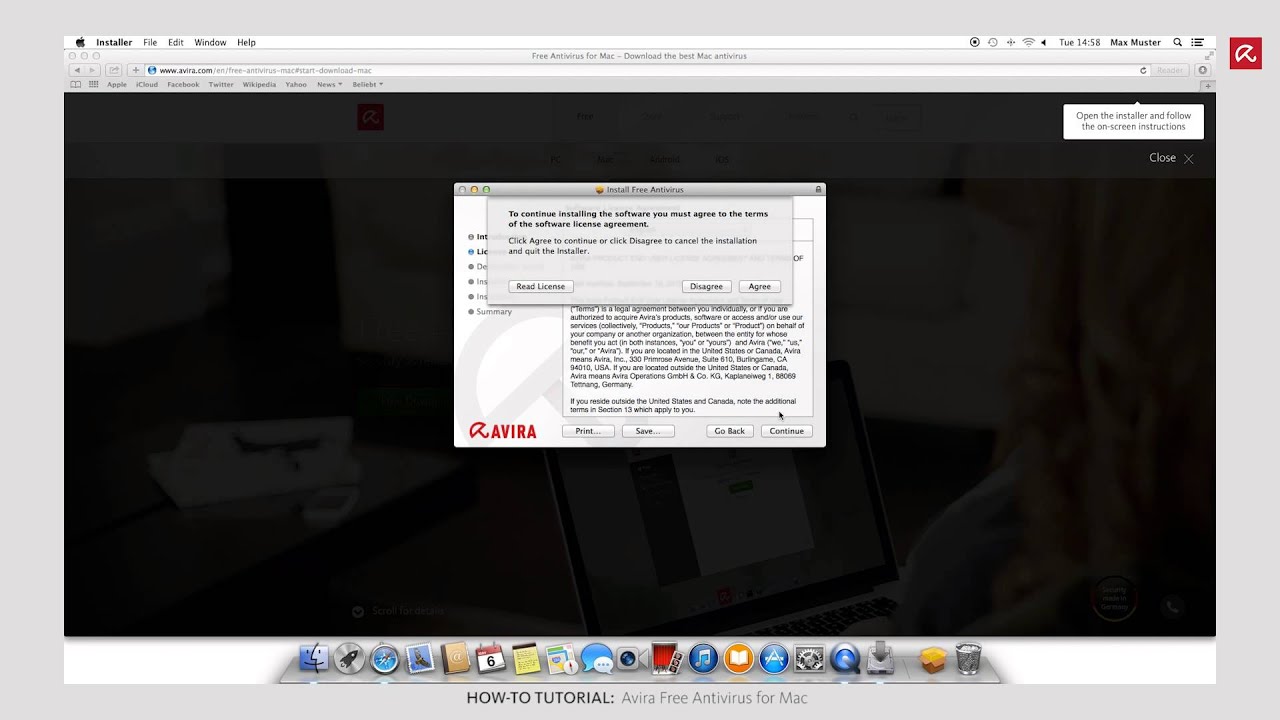Screen dimensions: 1280x720
Task: Open QuickTime Player in the Dock
Action: pyautogui.click(x=845, y=658)
